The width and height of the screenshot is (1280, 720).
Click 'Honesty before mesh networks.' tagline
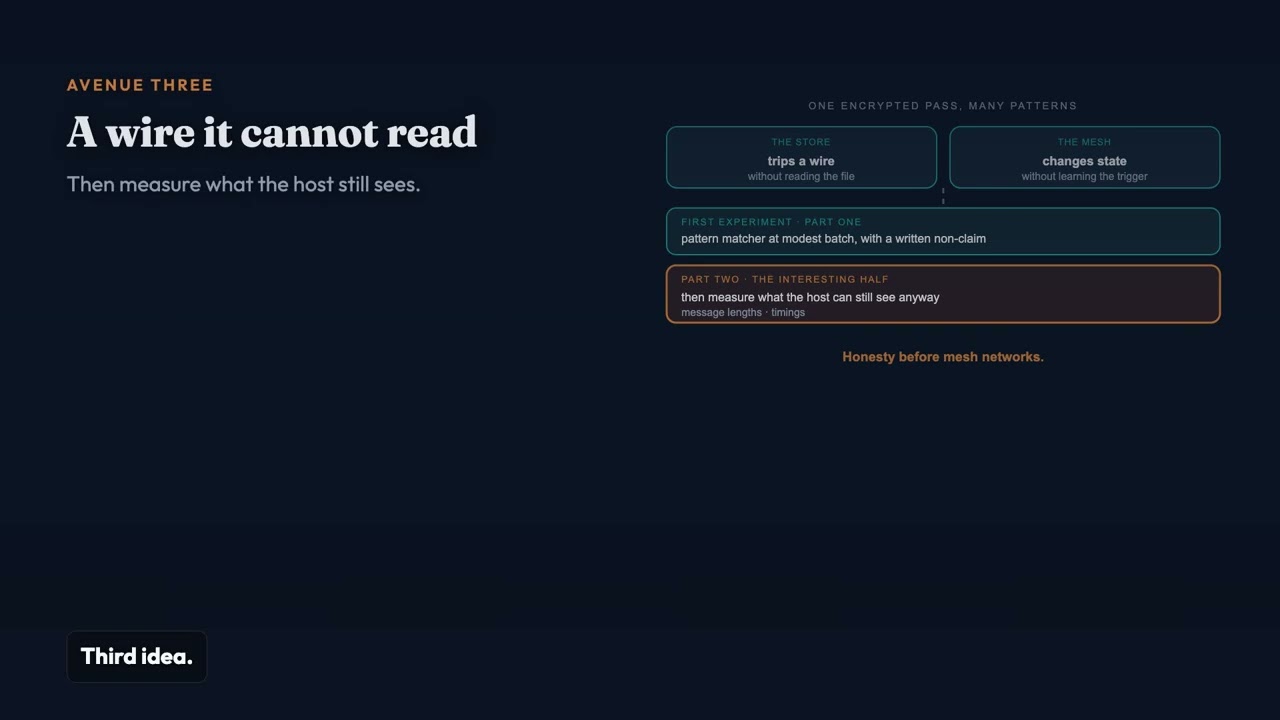coord(943,357)
